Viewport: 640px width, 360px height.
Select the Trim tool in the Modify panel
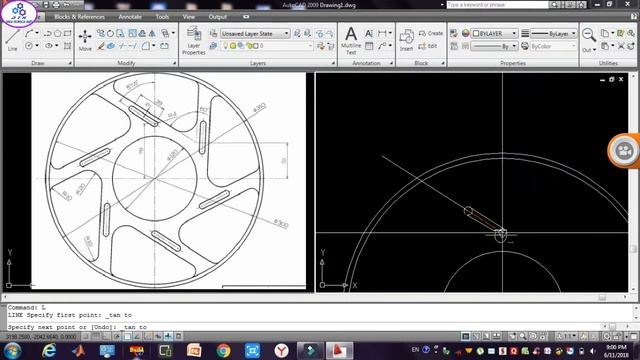coord(122,46)
